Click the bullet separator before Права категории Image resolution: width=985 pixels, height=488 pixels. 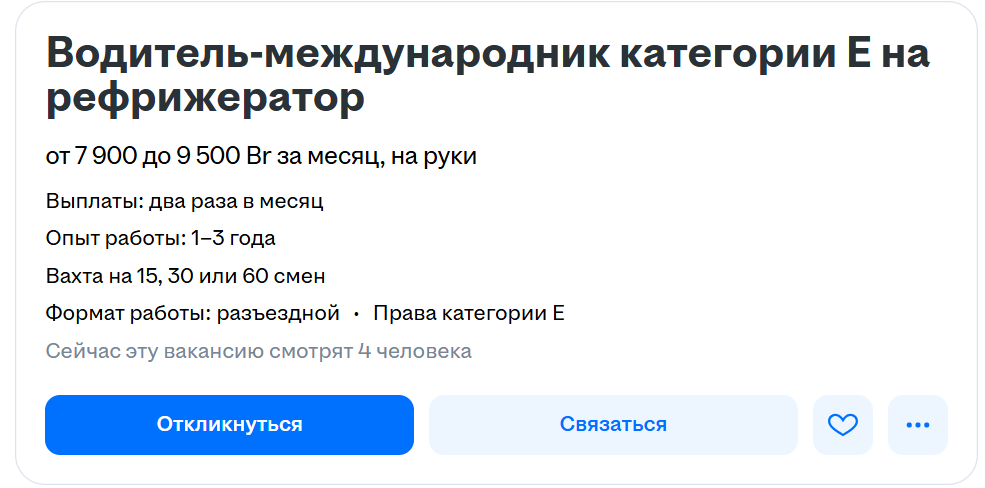356,314
